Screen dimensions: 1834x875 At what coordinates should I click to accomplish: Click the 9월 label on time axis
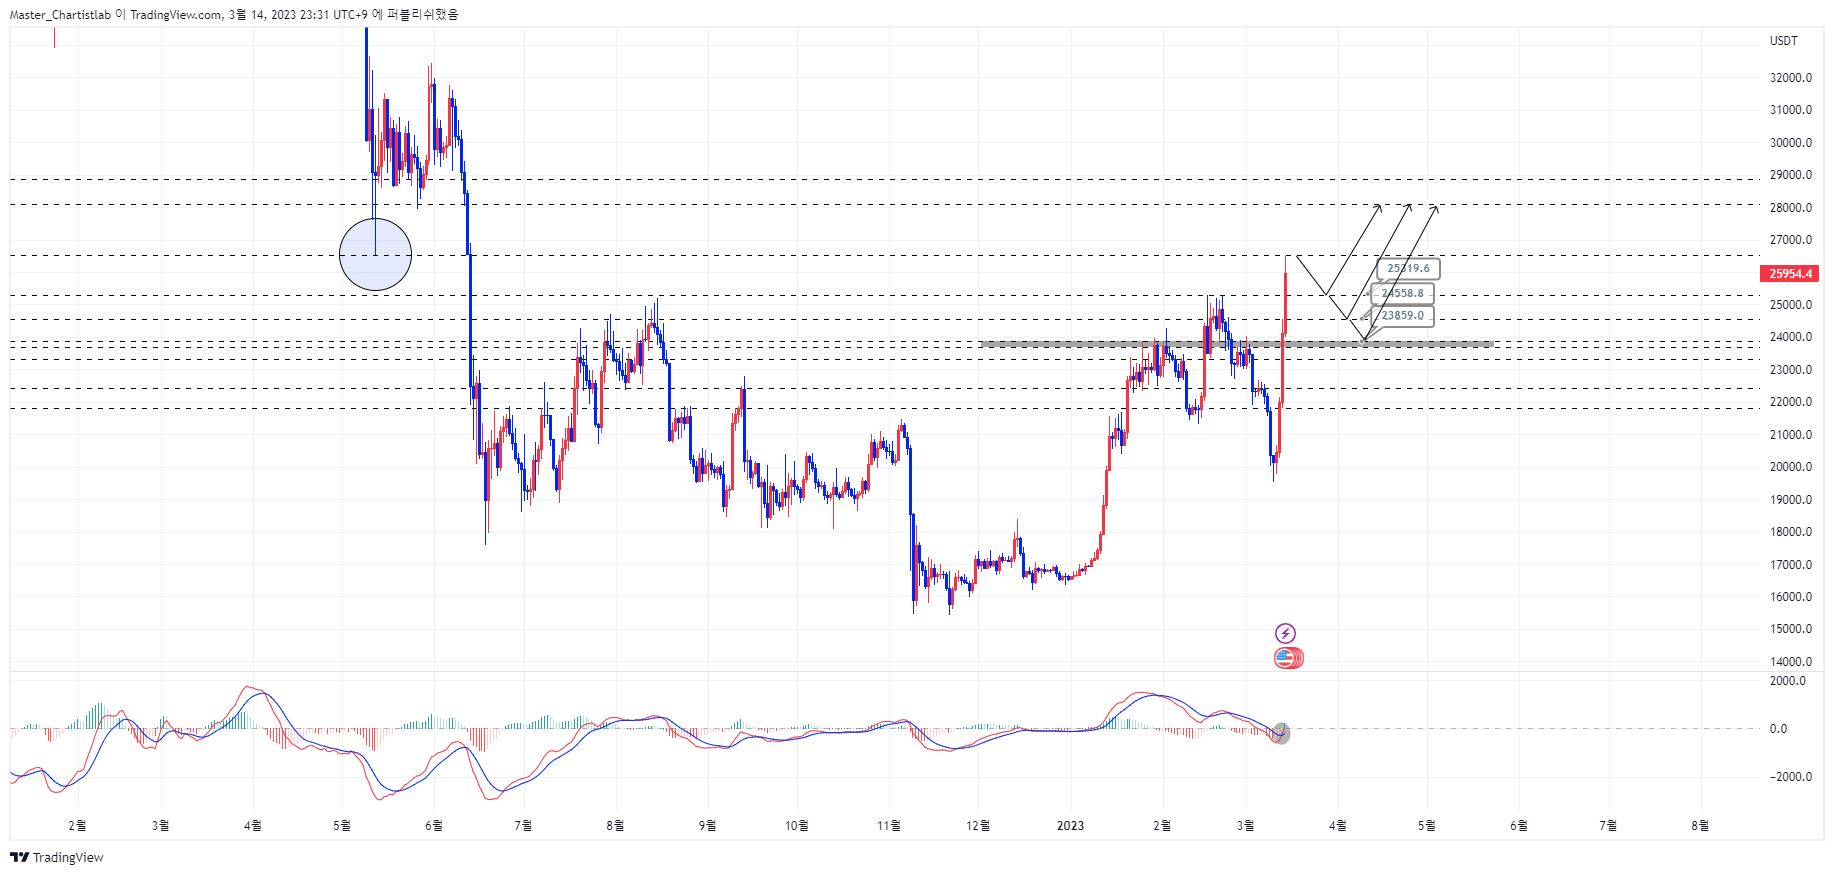[707, 826]
